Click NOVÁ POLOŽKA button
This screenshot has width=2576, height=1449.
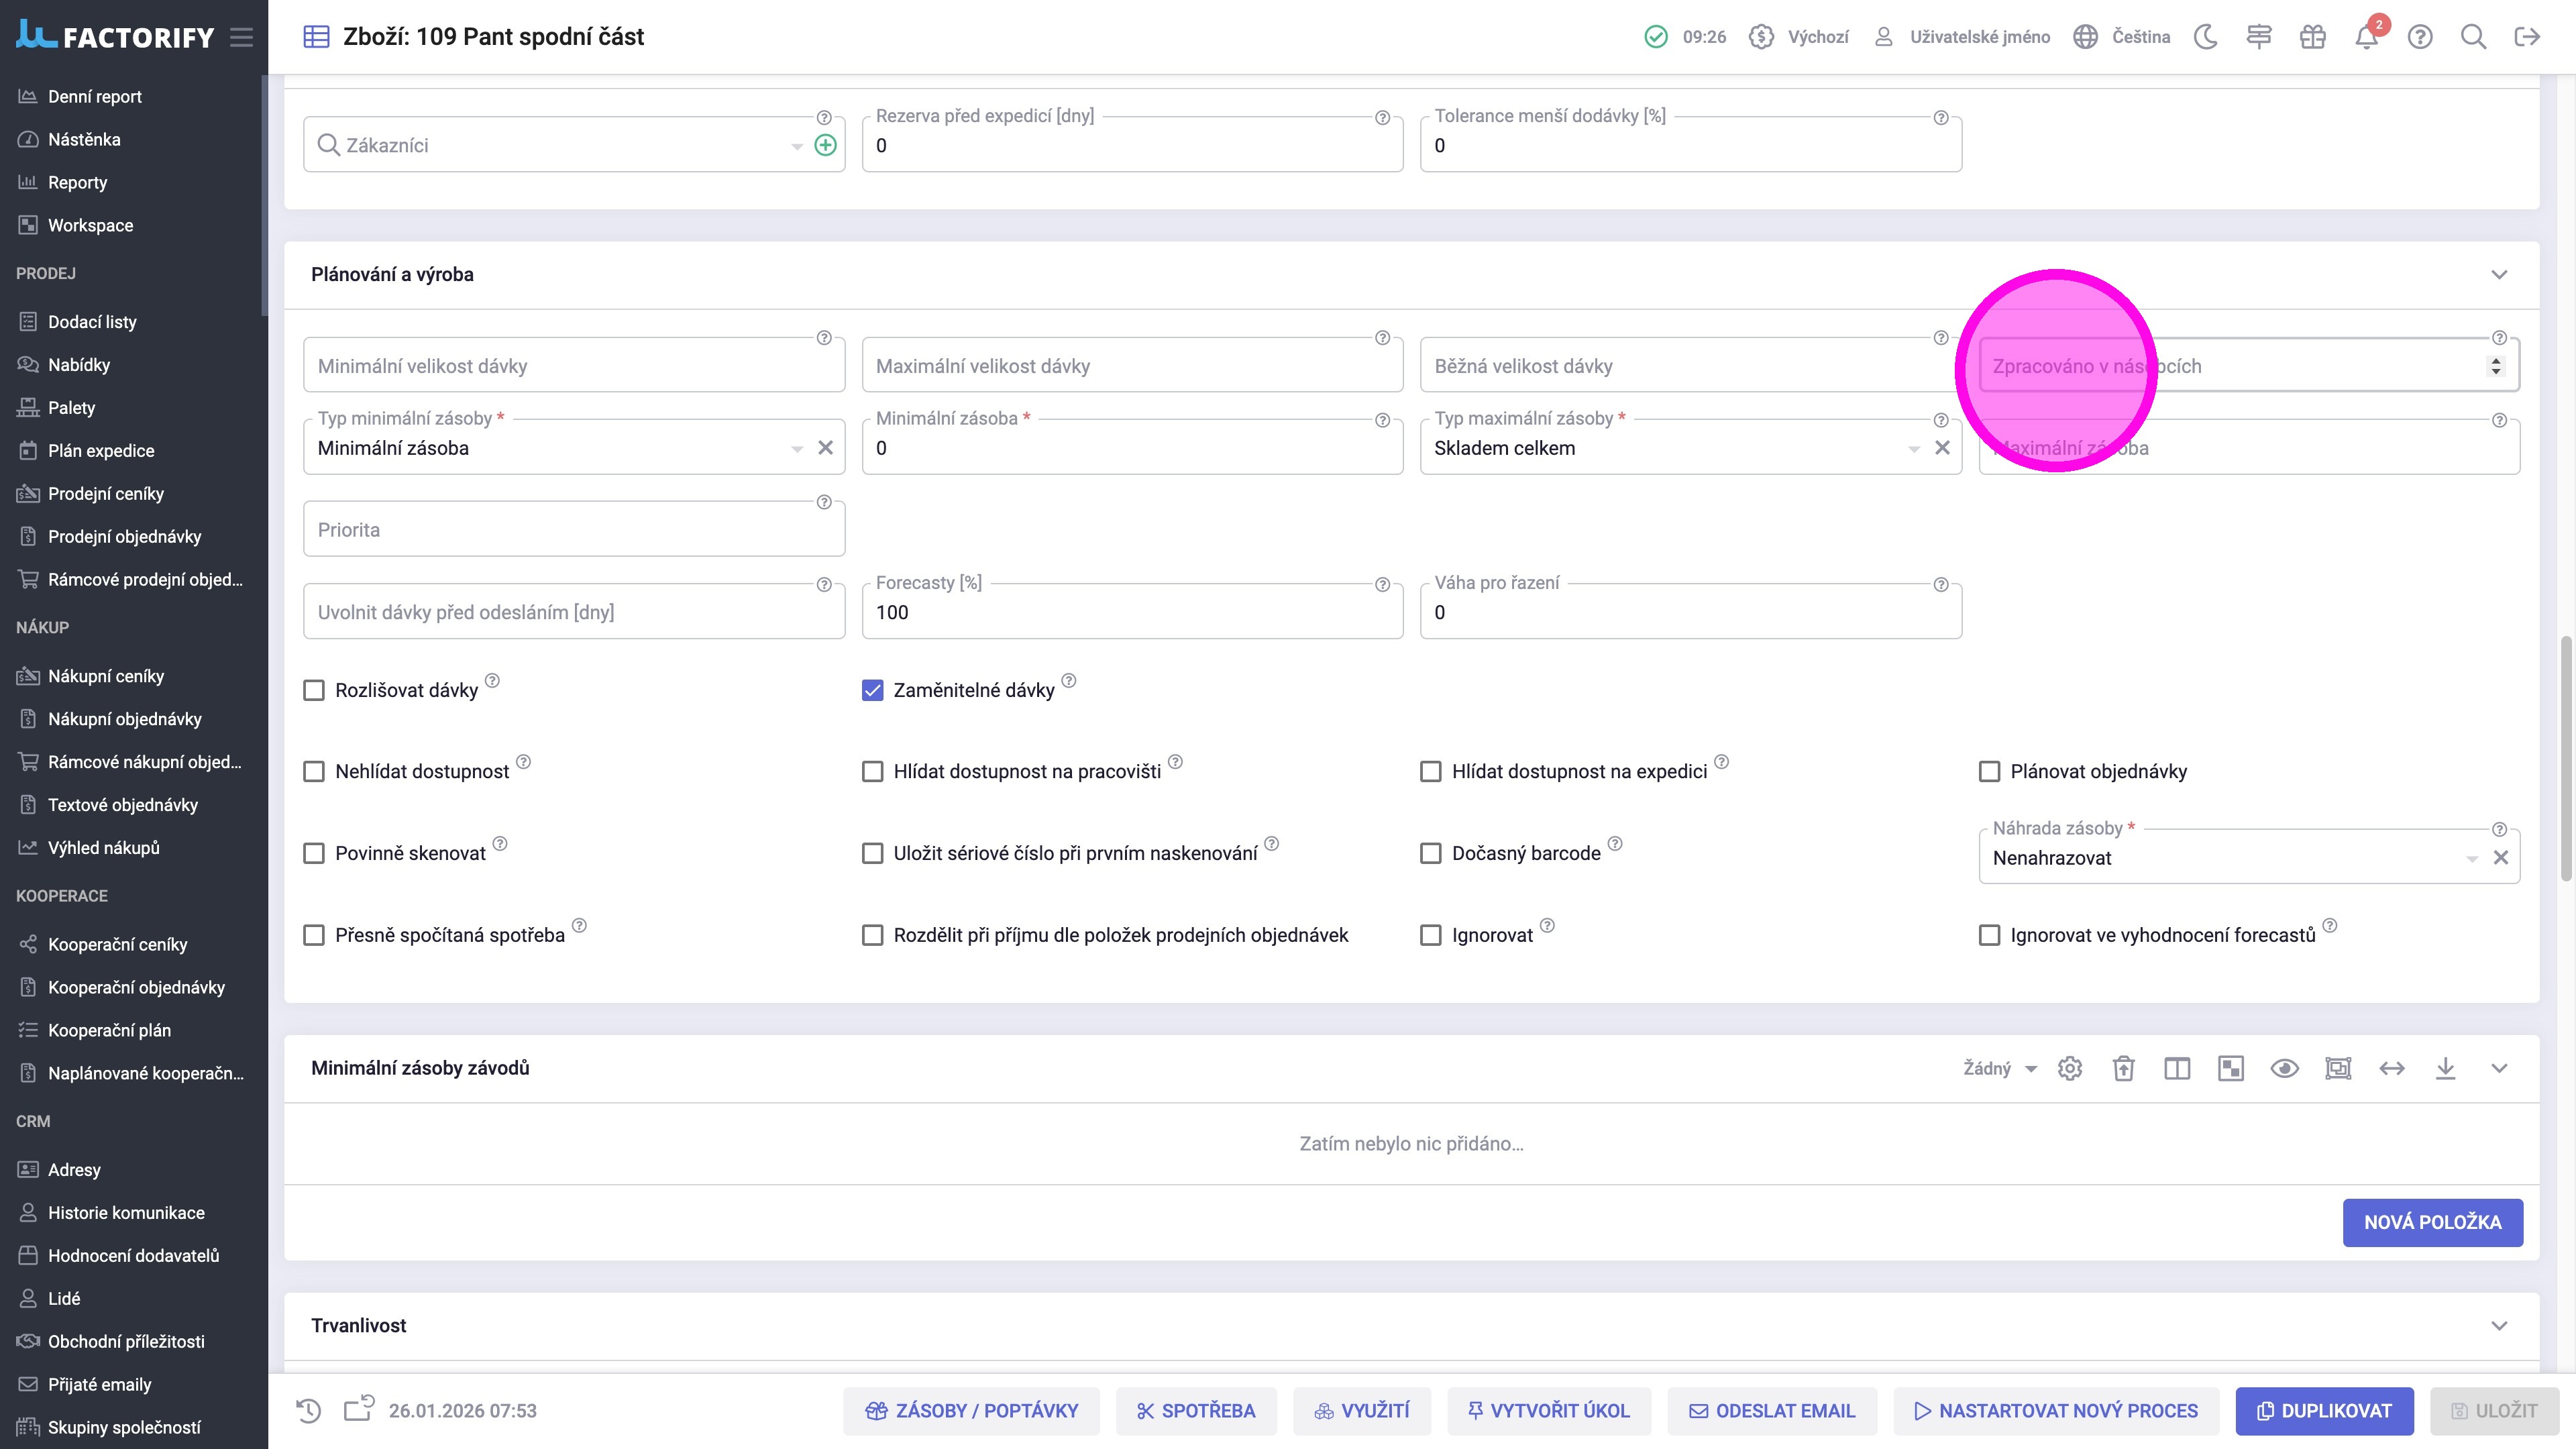[2432, 1222]
